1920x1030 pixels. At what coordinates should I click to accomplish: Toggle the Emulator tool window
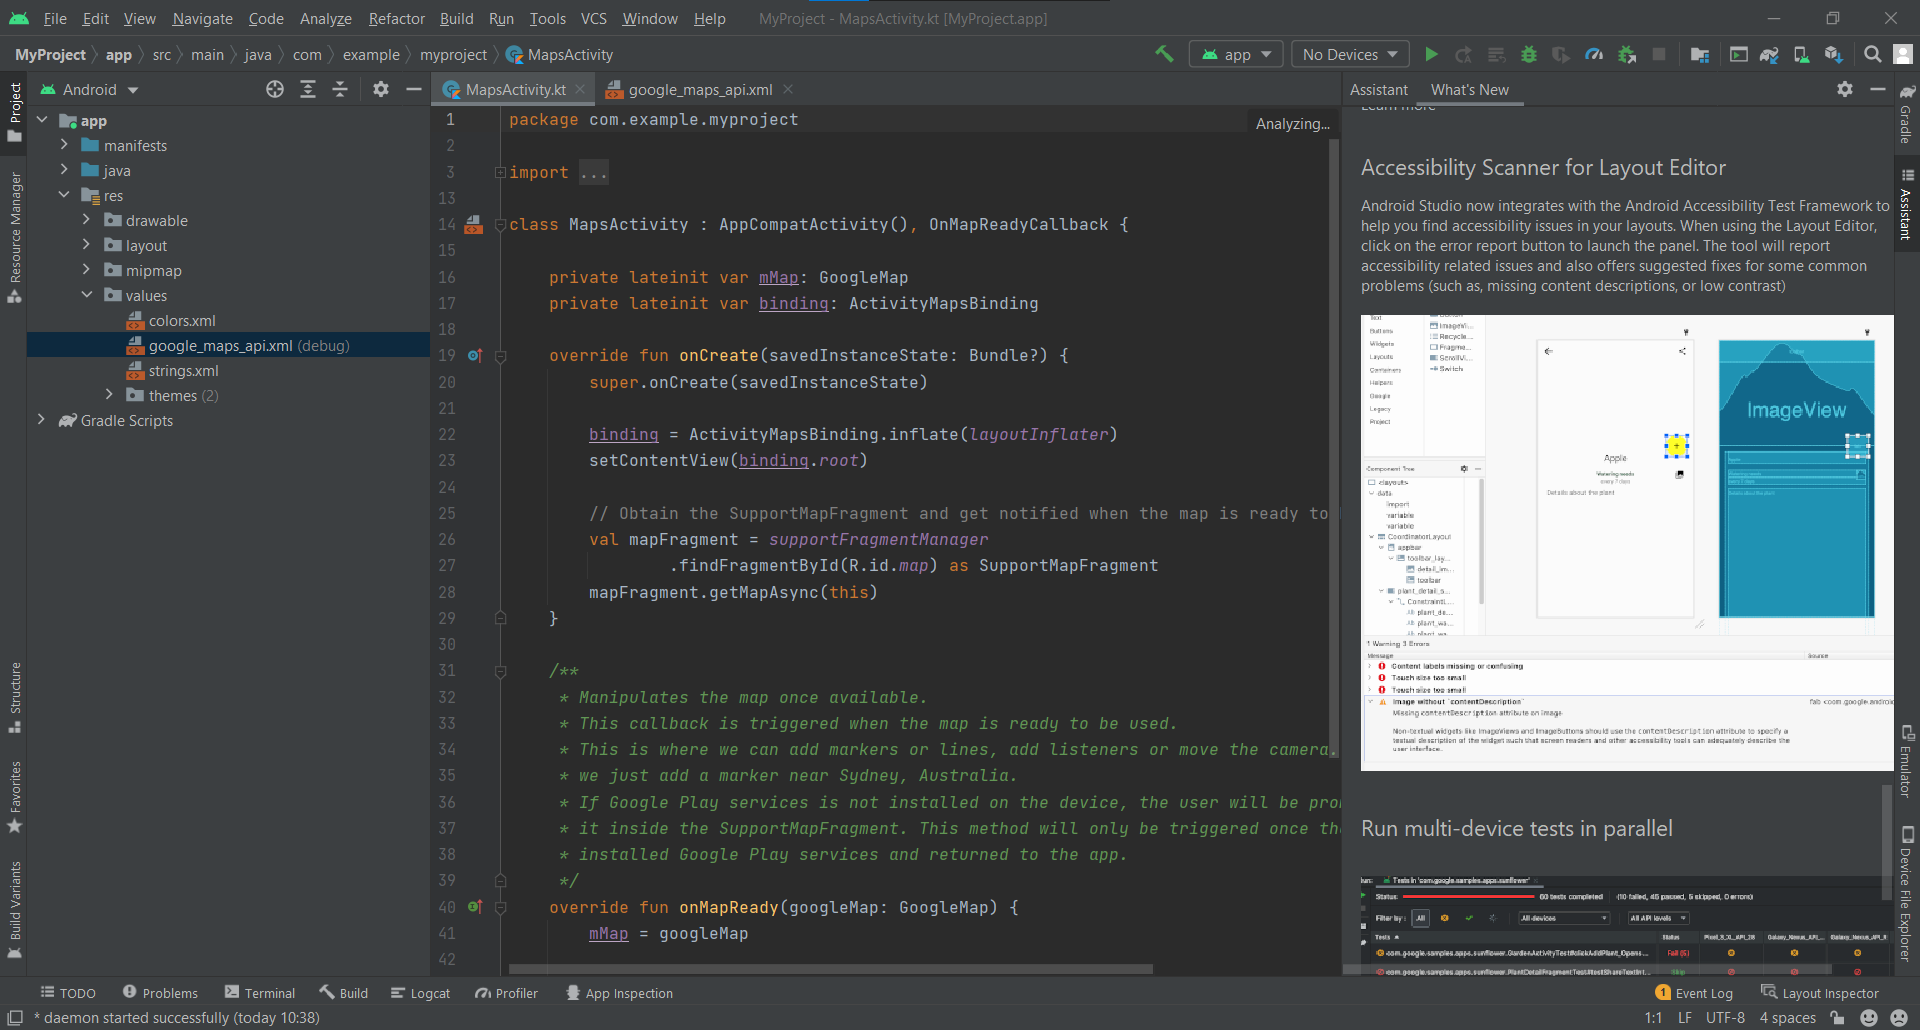click(1907, 761)
